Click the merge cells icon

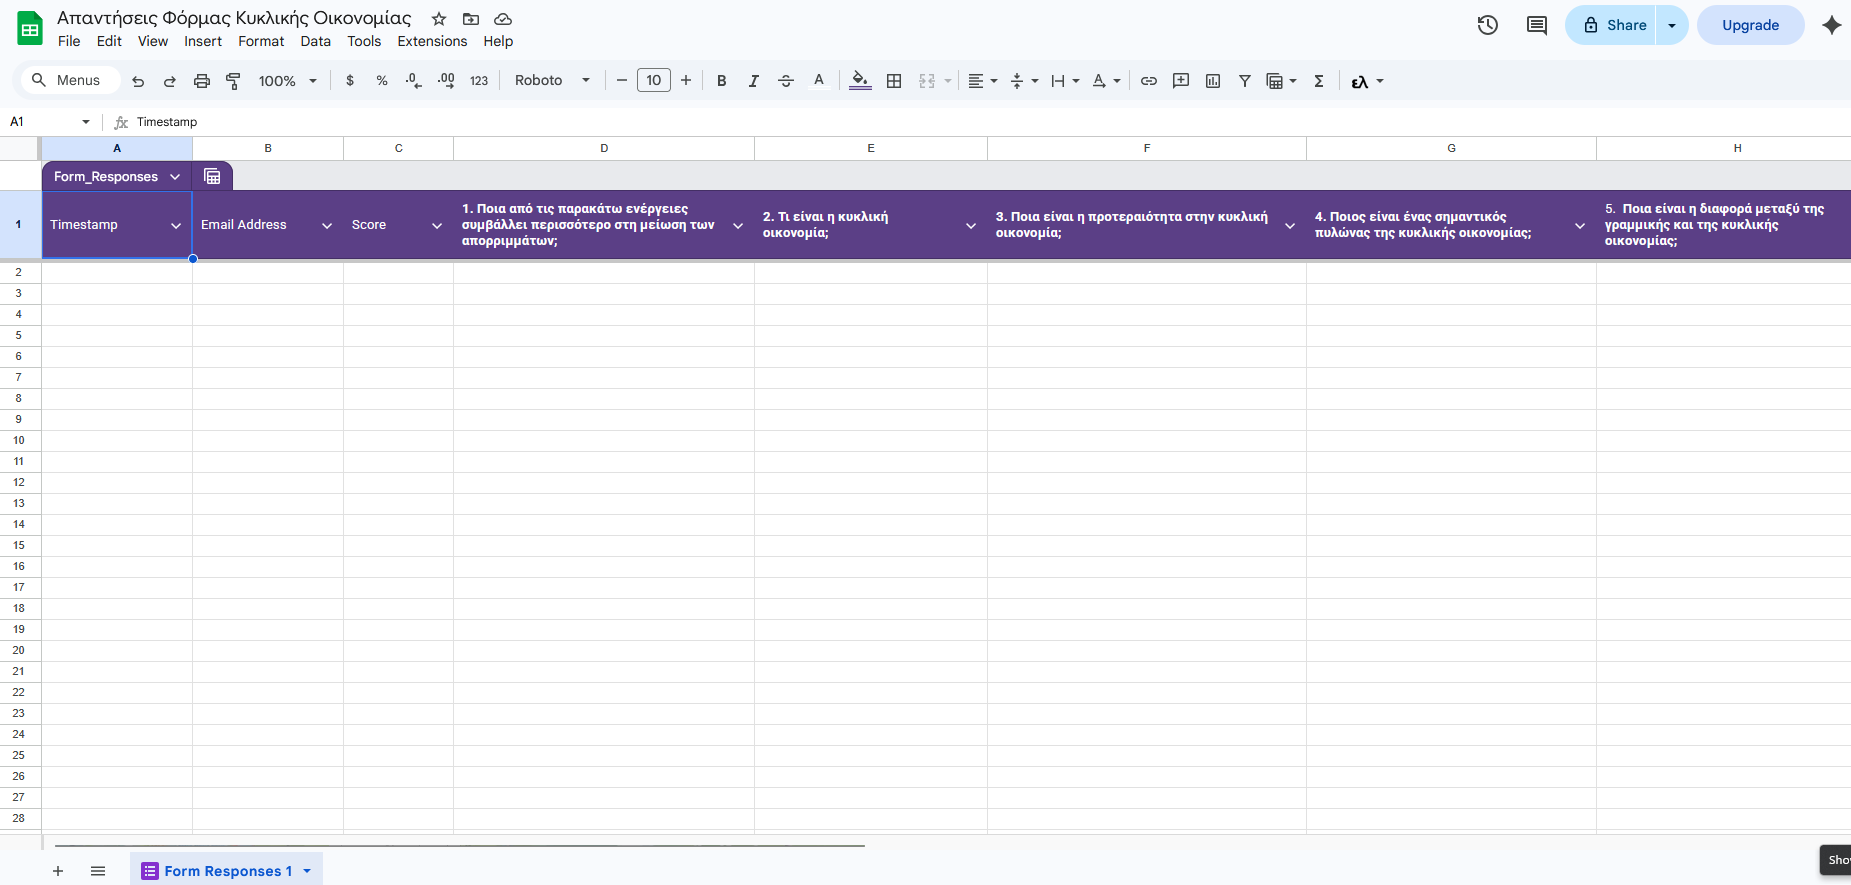pyautogui.click(x=927, y=81)
